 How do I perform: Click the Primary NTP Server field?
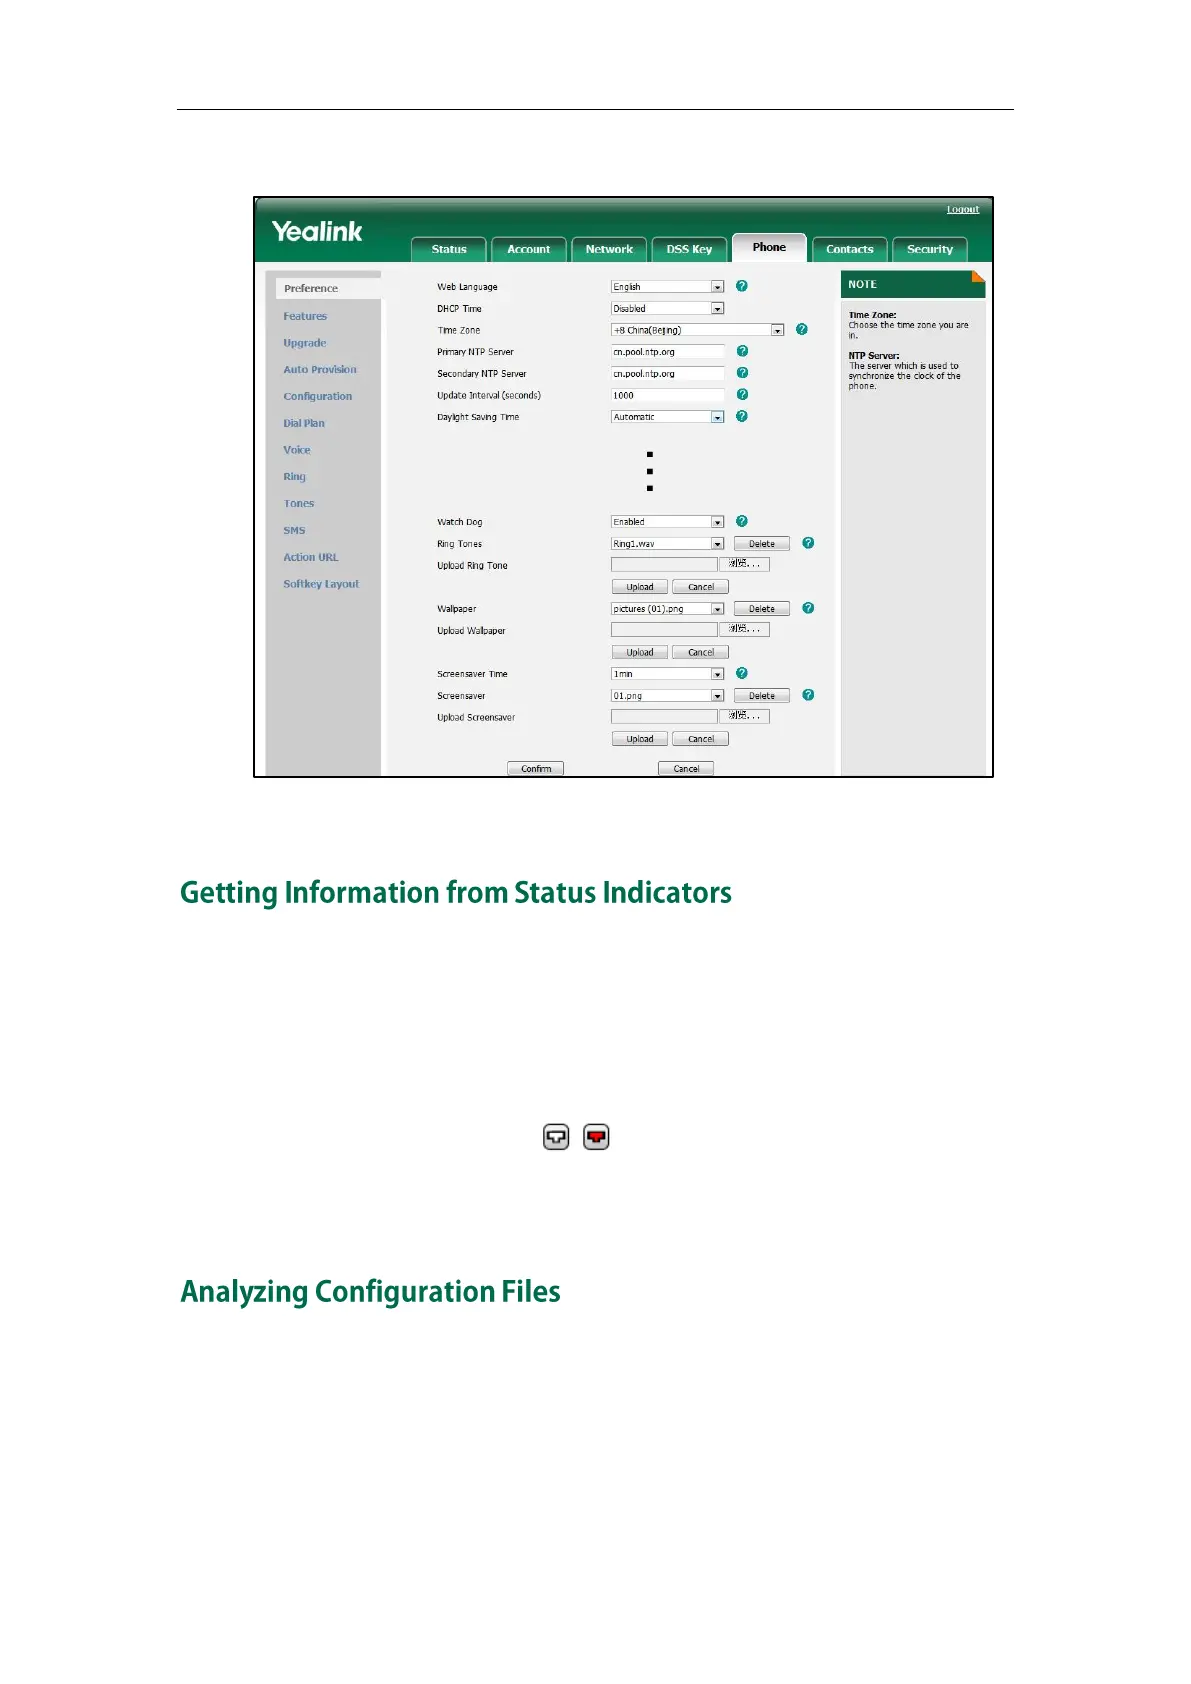pyautogui.click(x=667, y=352)
